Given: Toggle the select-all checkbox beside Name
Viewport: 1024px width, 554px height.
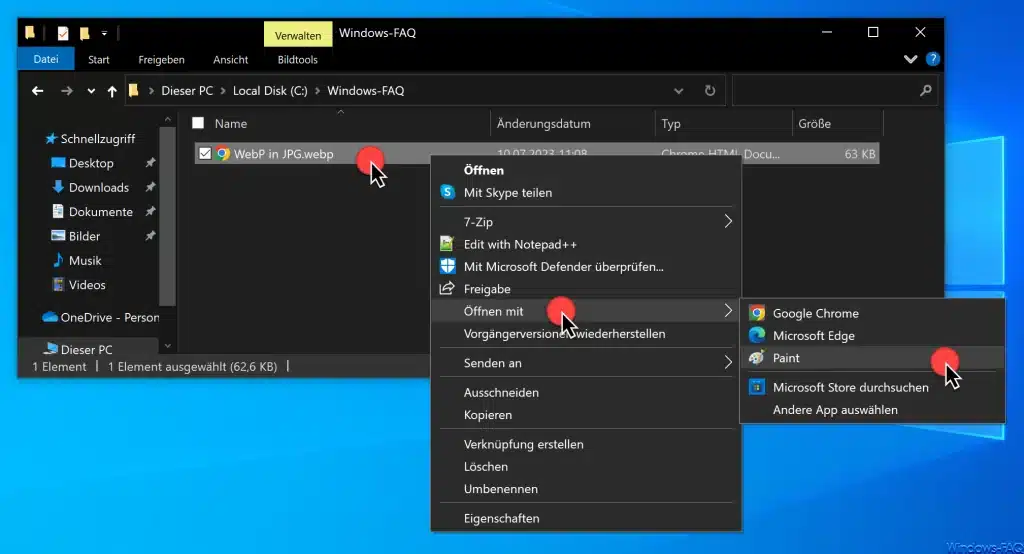Looking at the screenshot, I should click(x=198, y=123).
